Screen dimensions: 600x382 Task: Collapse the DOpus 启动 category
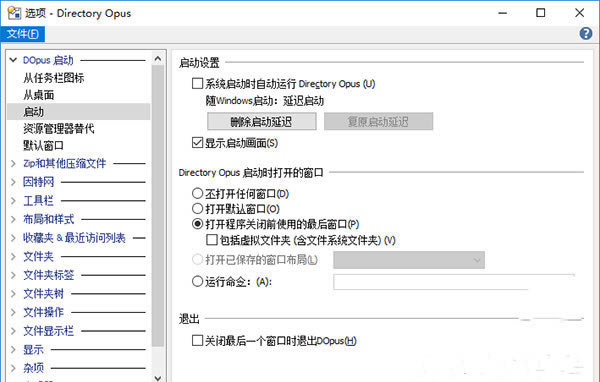tap(13, 60)
